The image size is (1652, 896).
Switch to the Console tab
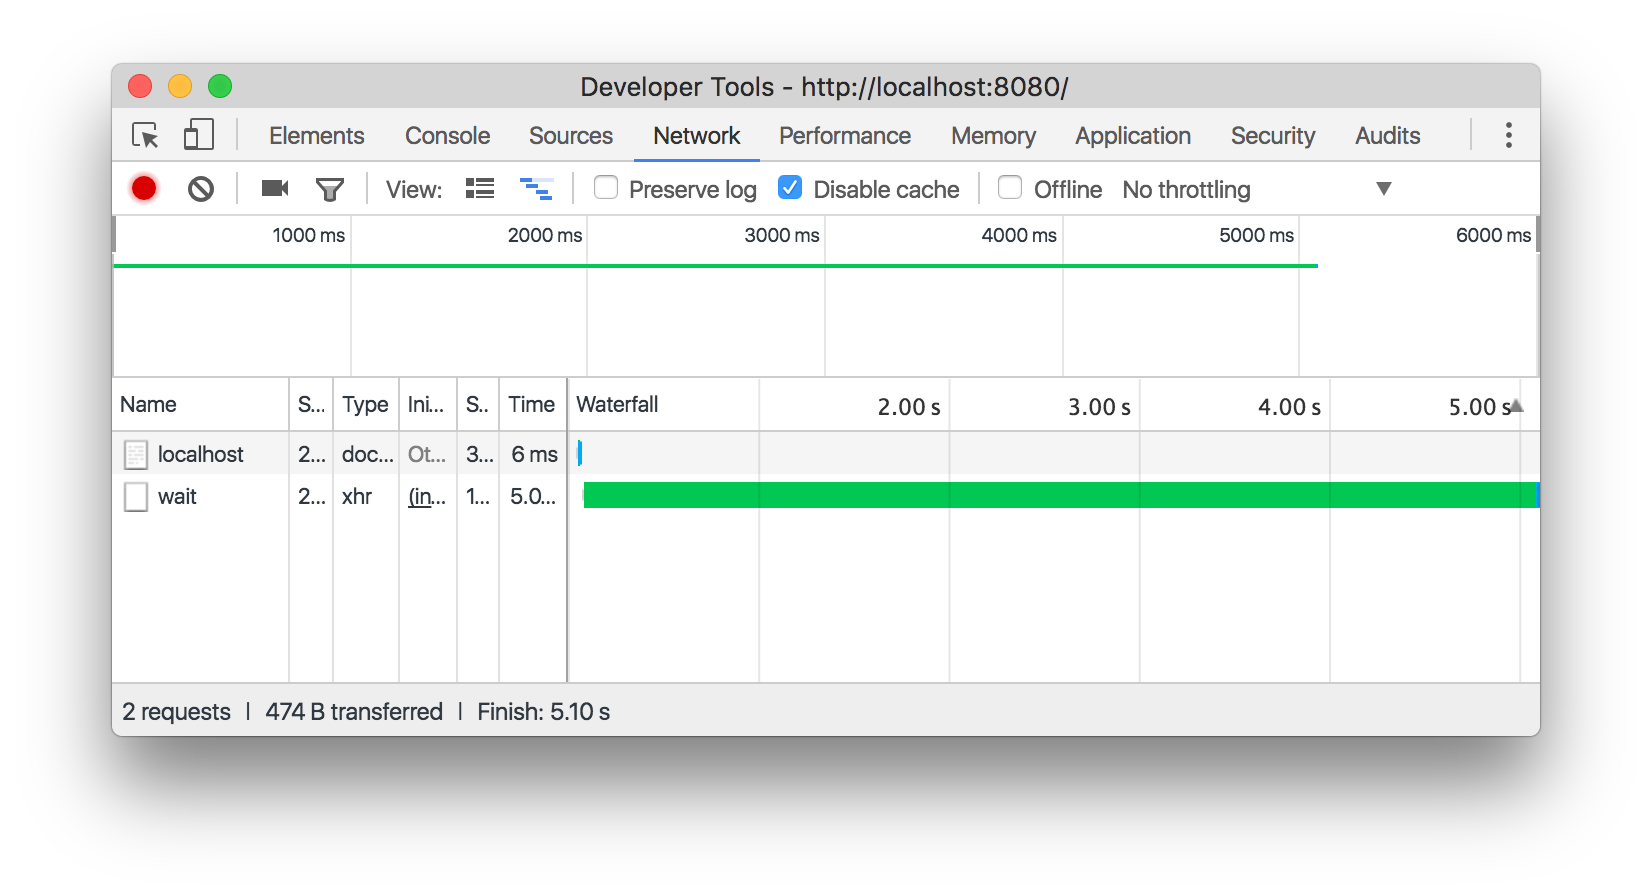[x=447, y=136]
